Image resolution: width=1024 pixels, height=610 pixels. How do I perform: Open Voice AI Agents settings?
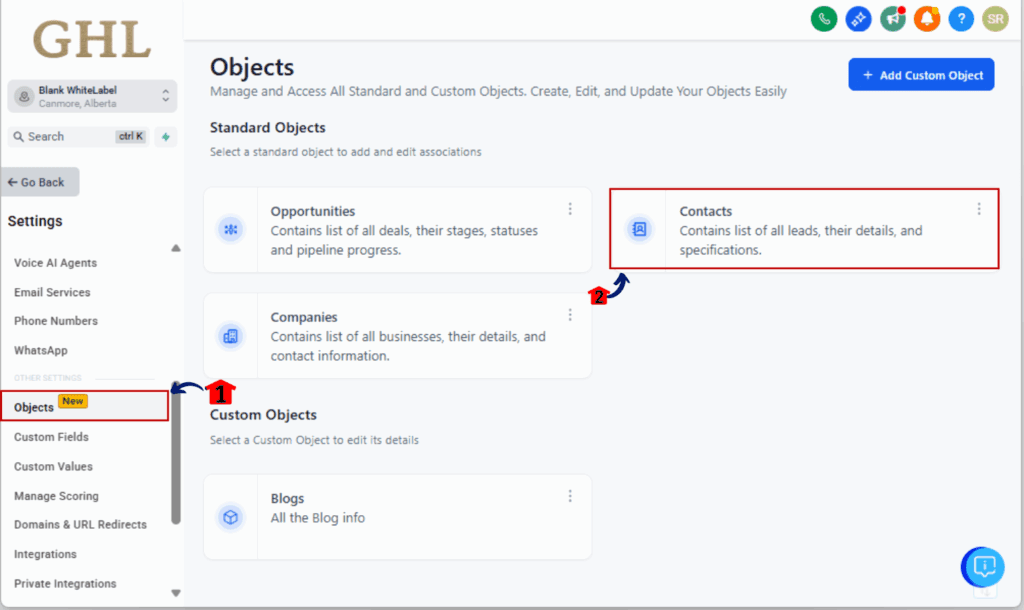coord(55,263)
